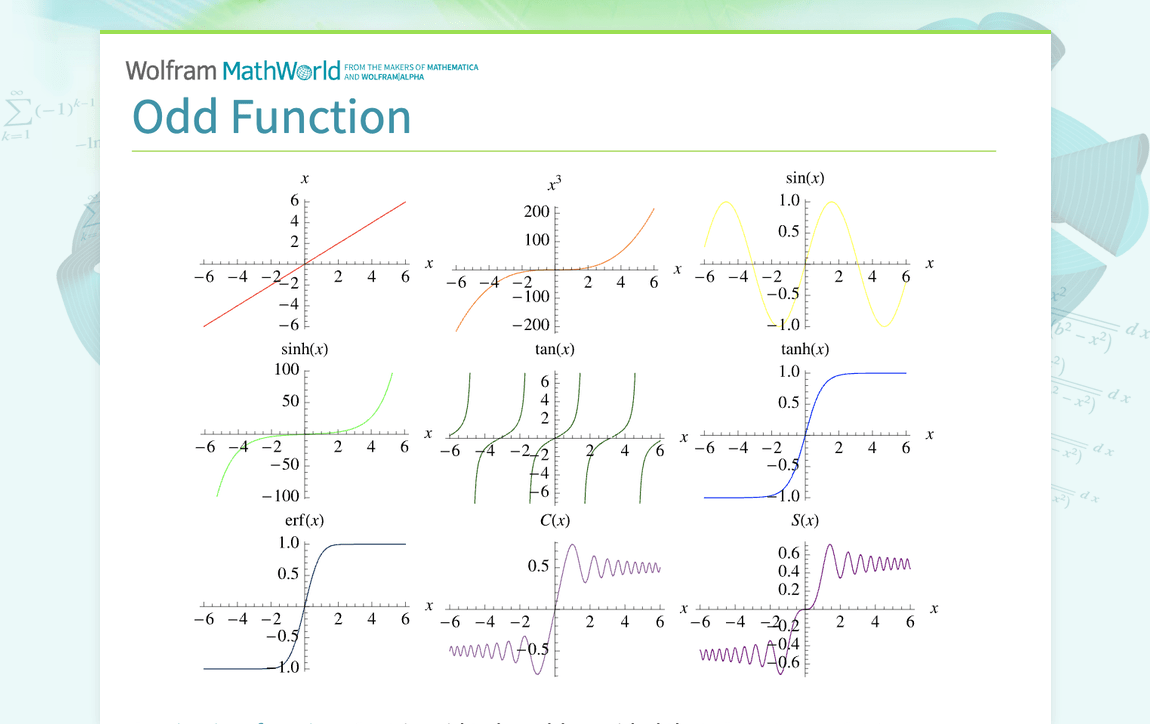Click the 100 label on sinh(x) axis
This screenshot has height=724, width=1150.
(286, 369)
